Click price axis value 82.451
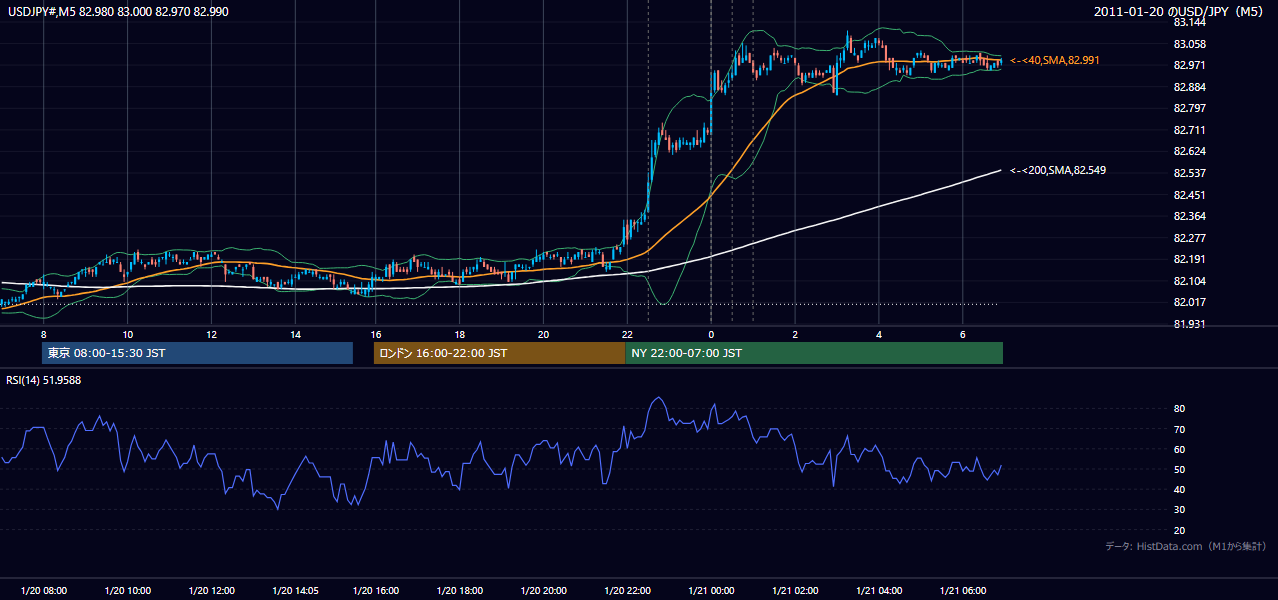The width and height of the screenshot is (1278, 600). 1189,195
